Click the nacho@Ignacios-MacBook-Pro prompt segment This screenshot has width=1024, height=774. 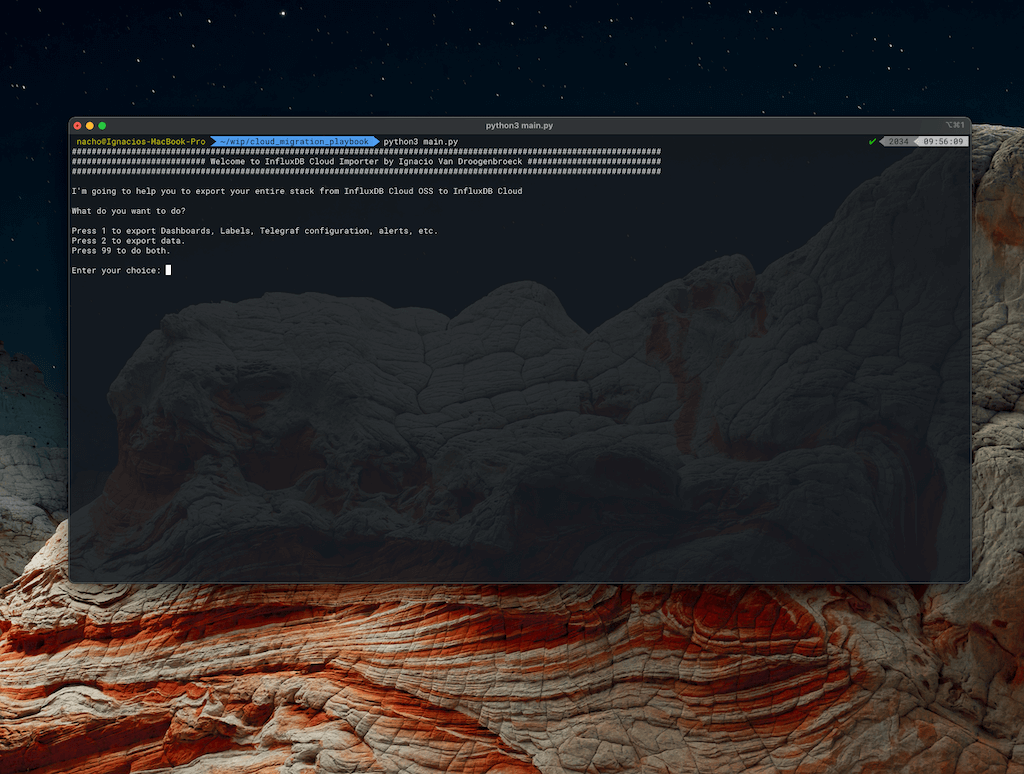click(x=140, y=141)
